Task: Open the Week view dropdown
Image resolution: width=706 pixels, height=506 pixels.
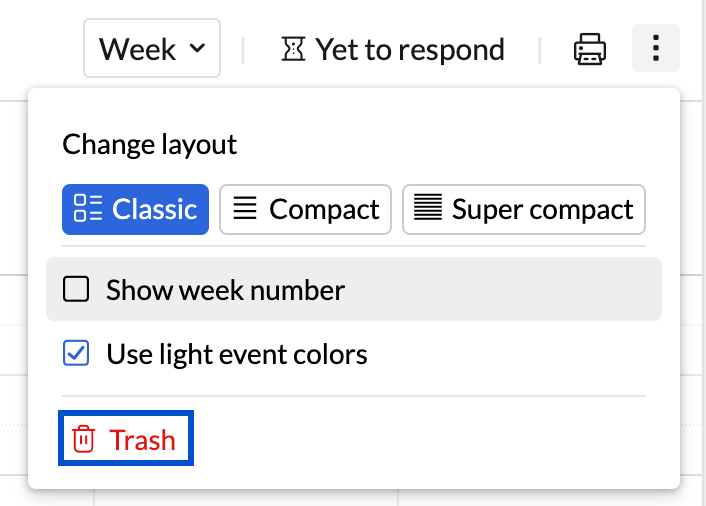Action: click(x=152, y=48)
